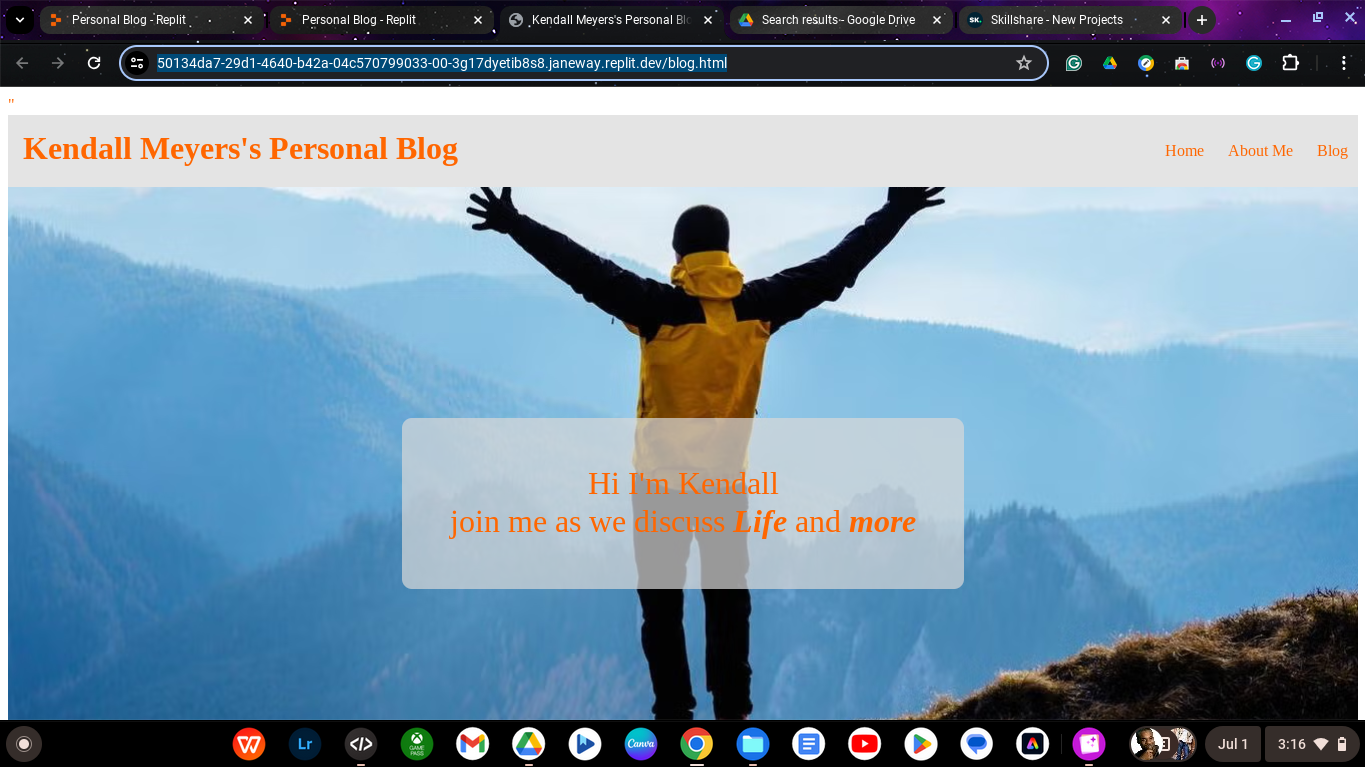Open the pink sparkle app on shelf

(1089, 744)
